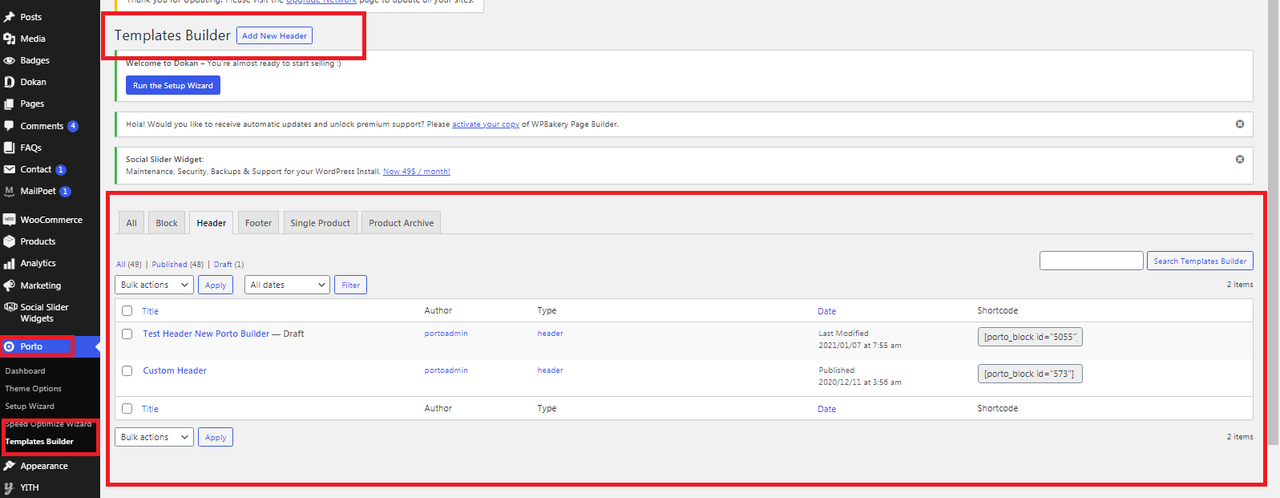Switch to the Block tab
The height and width of the screenshot is (498, 1280).
click(x=167, y=223)
